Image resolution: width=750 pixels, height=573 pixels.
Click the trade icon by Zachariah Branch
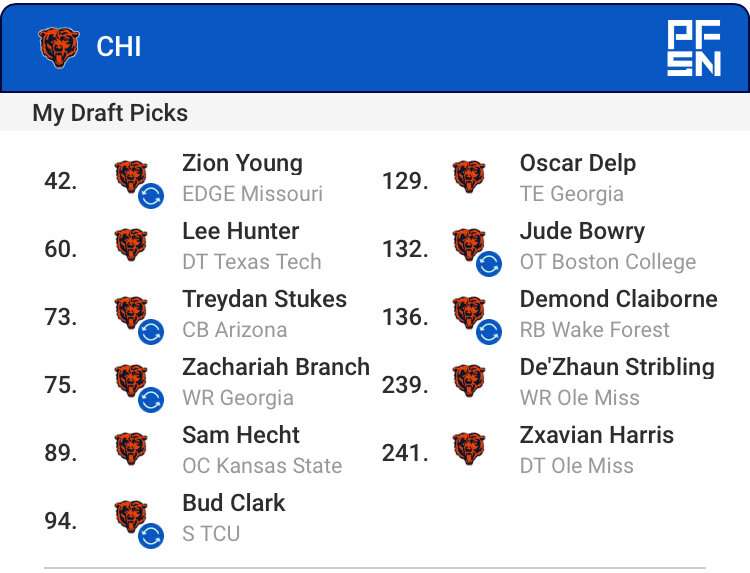151,399
